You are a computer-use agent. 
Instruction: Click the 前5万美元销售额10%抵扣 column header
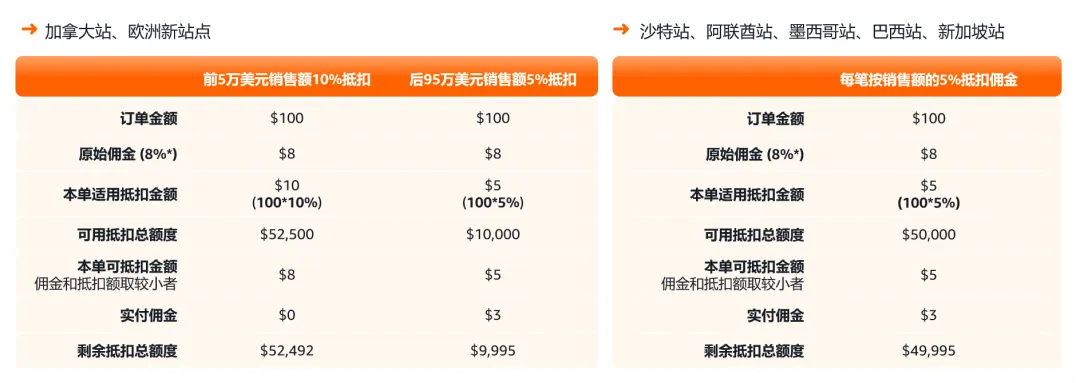point(287,80)
